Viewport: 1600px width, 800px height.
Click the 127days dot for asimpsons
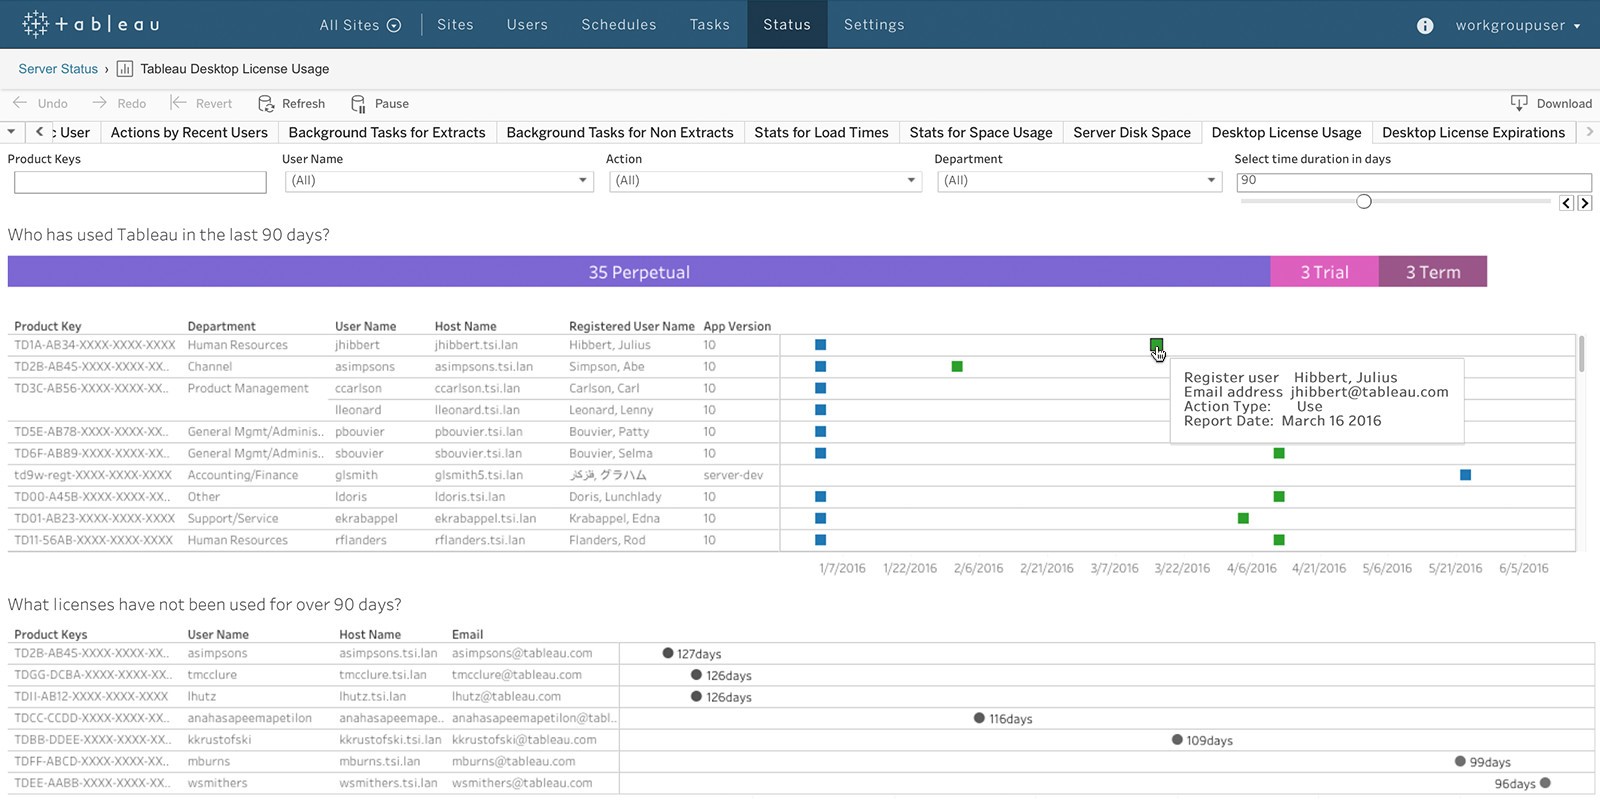[668, 653]
